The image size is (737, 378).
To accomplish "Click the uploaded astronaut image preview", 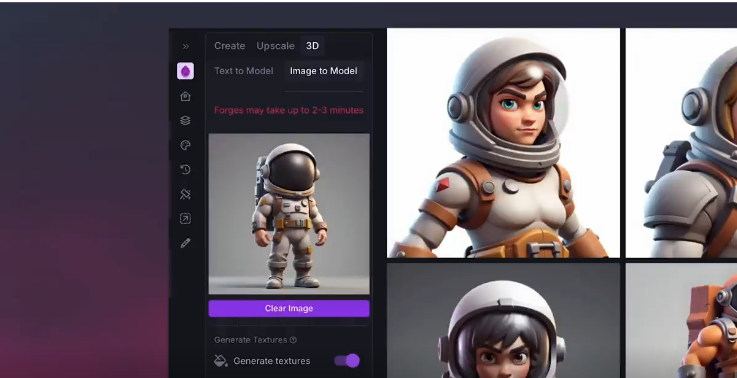I will tap(289, 214).
